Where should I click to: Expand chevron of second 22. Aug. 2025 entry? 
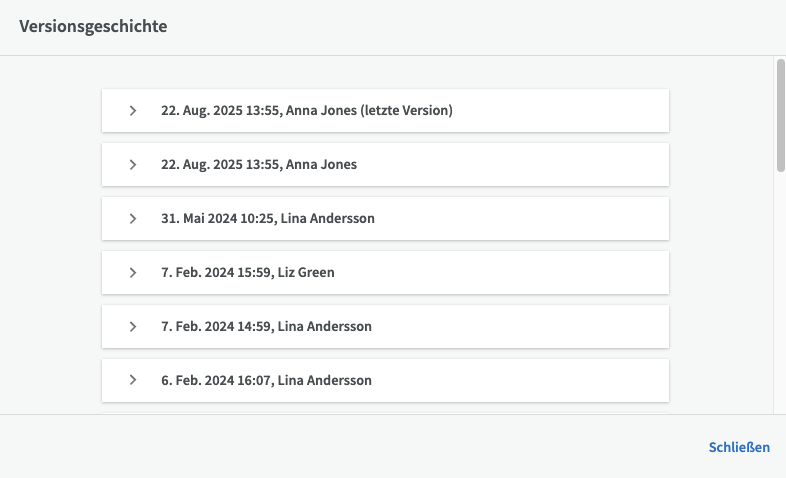tap(133, 165)
